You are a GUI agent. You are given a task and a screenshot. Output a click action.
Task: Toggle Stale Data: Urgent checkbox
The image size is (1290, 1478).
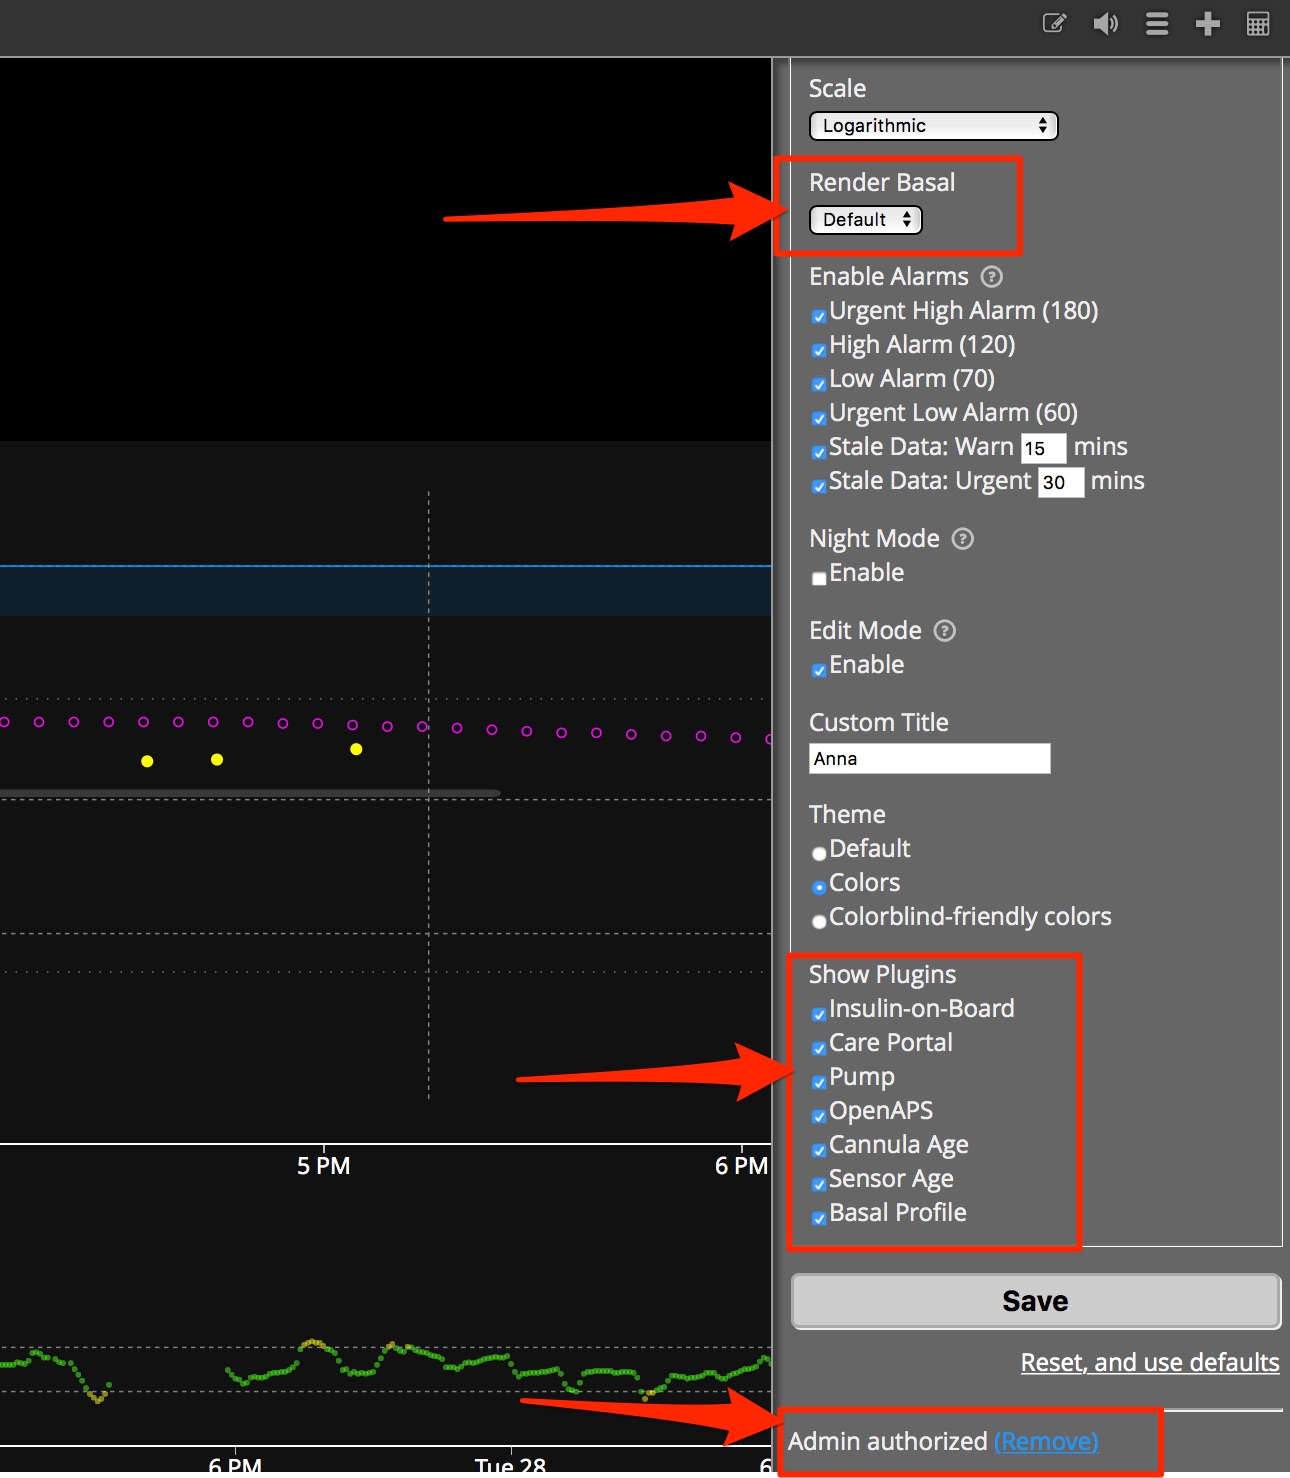pos(819,486)
